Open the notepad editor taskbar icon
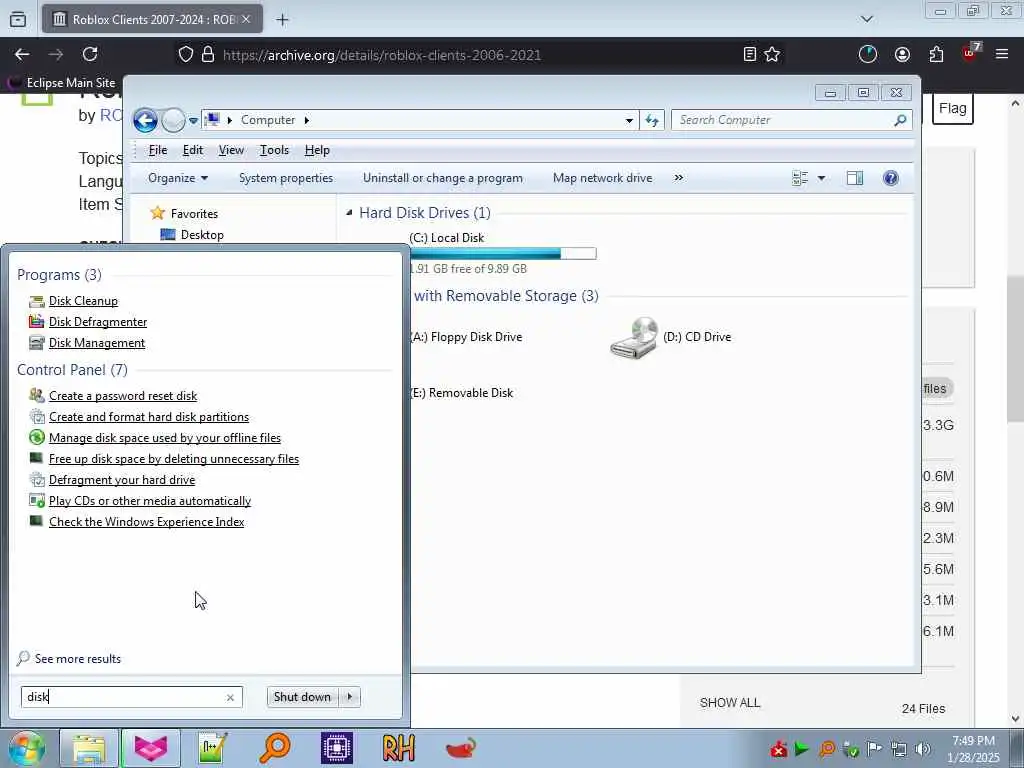This screenshot has height=768, width=1024. (x=213, y=748)
